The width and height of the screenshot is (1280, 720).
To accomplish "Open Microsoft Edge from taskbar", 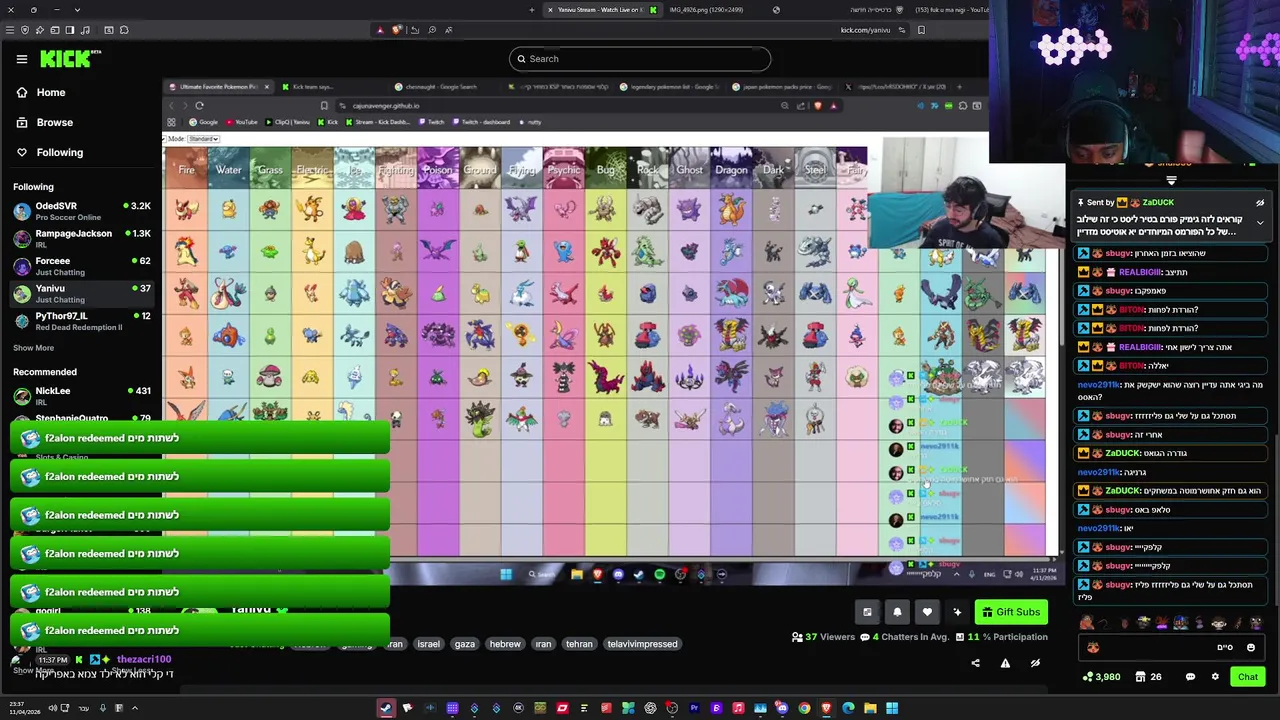I will point(848,708).
